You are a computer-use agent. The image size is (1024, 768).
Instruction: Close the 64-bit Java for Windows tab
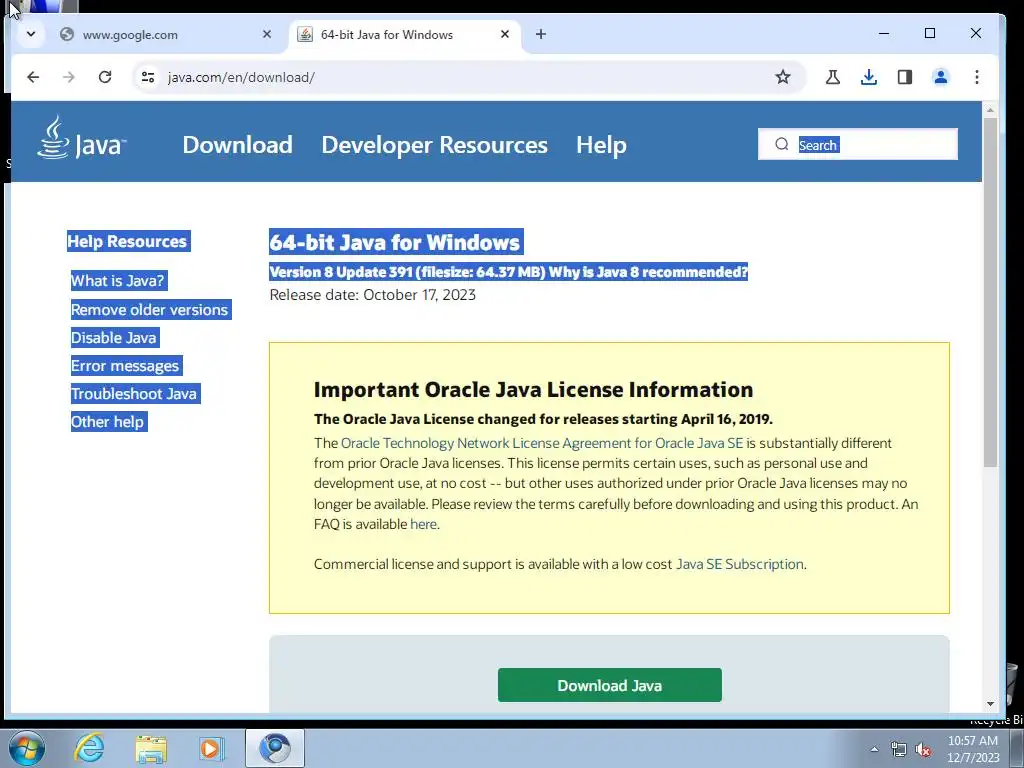[505, 34]
